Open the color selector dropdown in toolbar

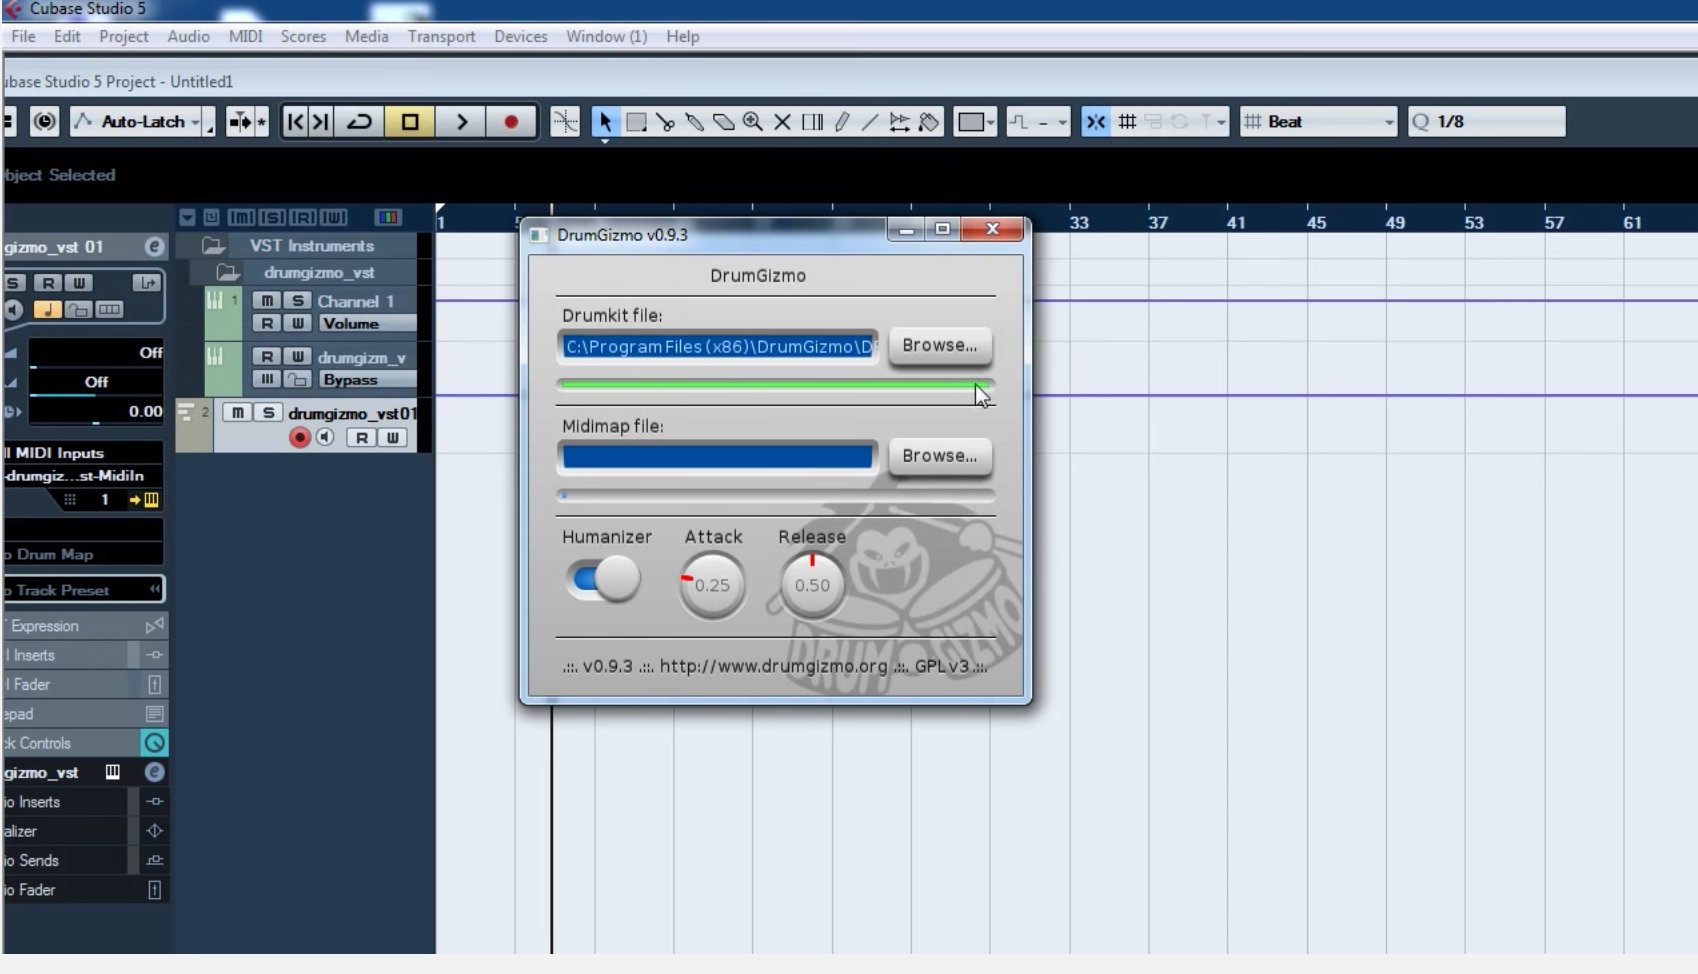(975, 122)
